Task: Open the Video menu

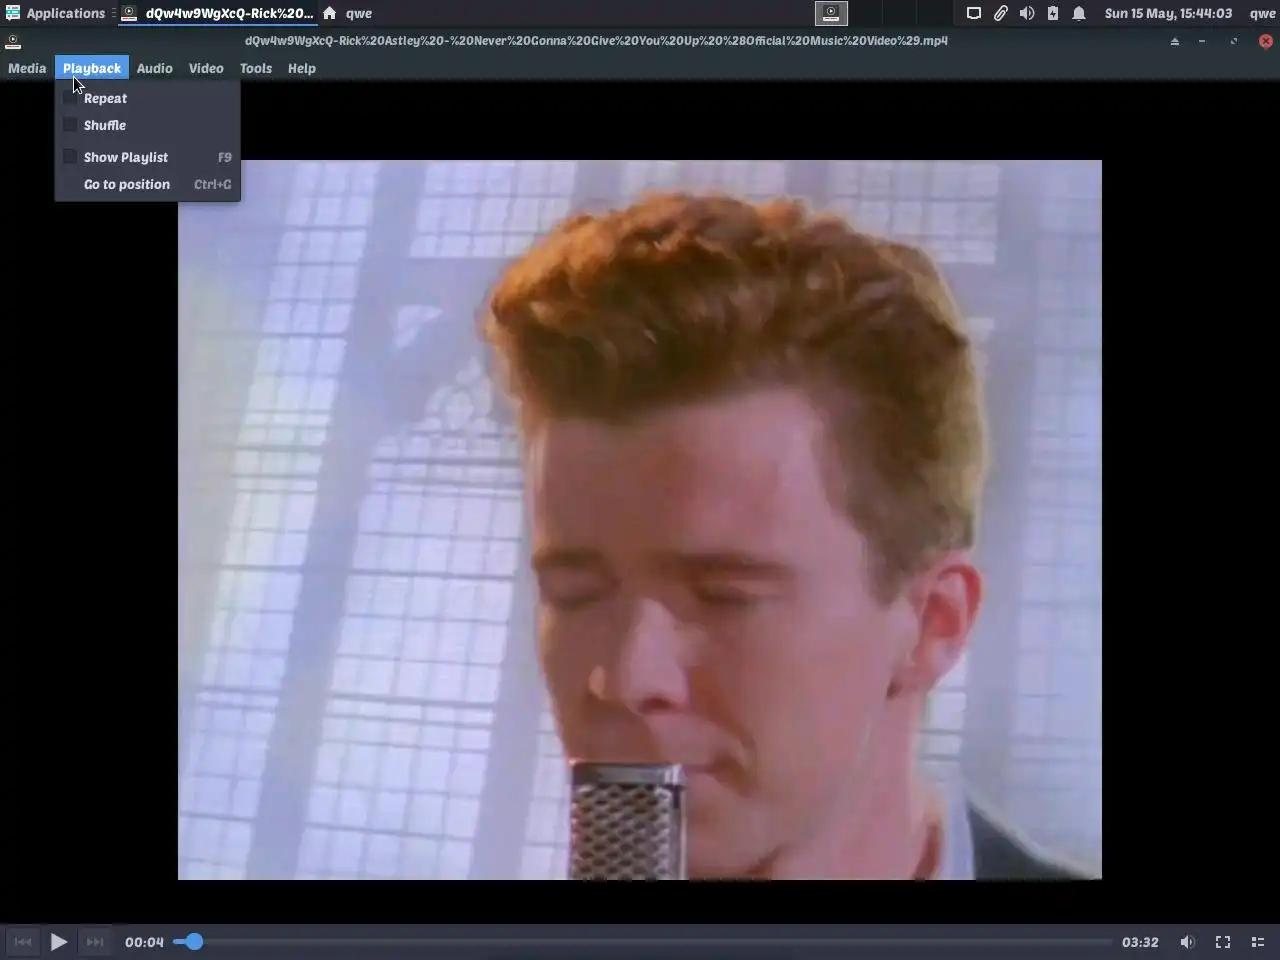Action: click(206, 68)
